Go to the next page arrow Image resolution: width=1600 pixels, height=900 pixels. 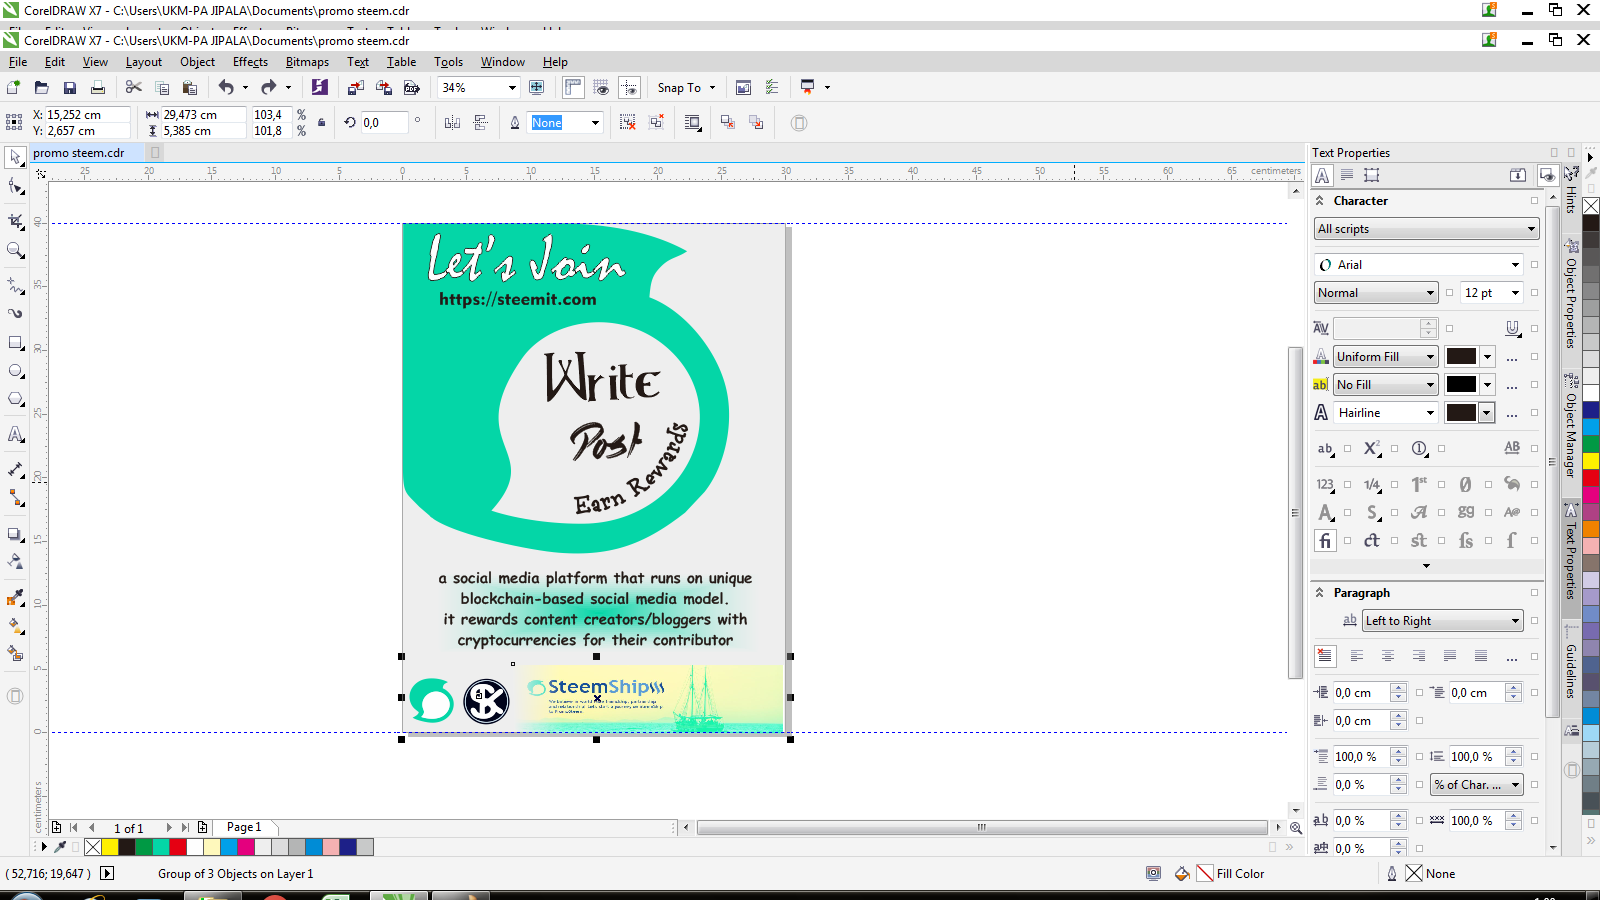(x=169, y=828)
